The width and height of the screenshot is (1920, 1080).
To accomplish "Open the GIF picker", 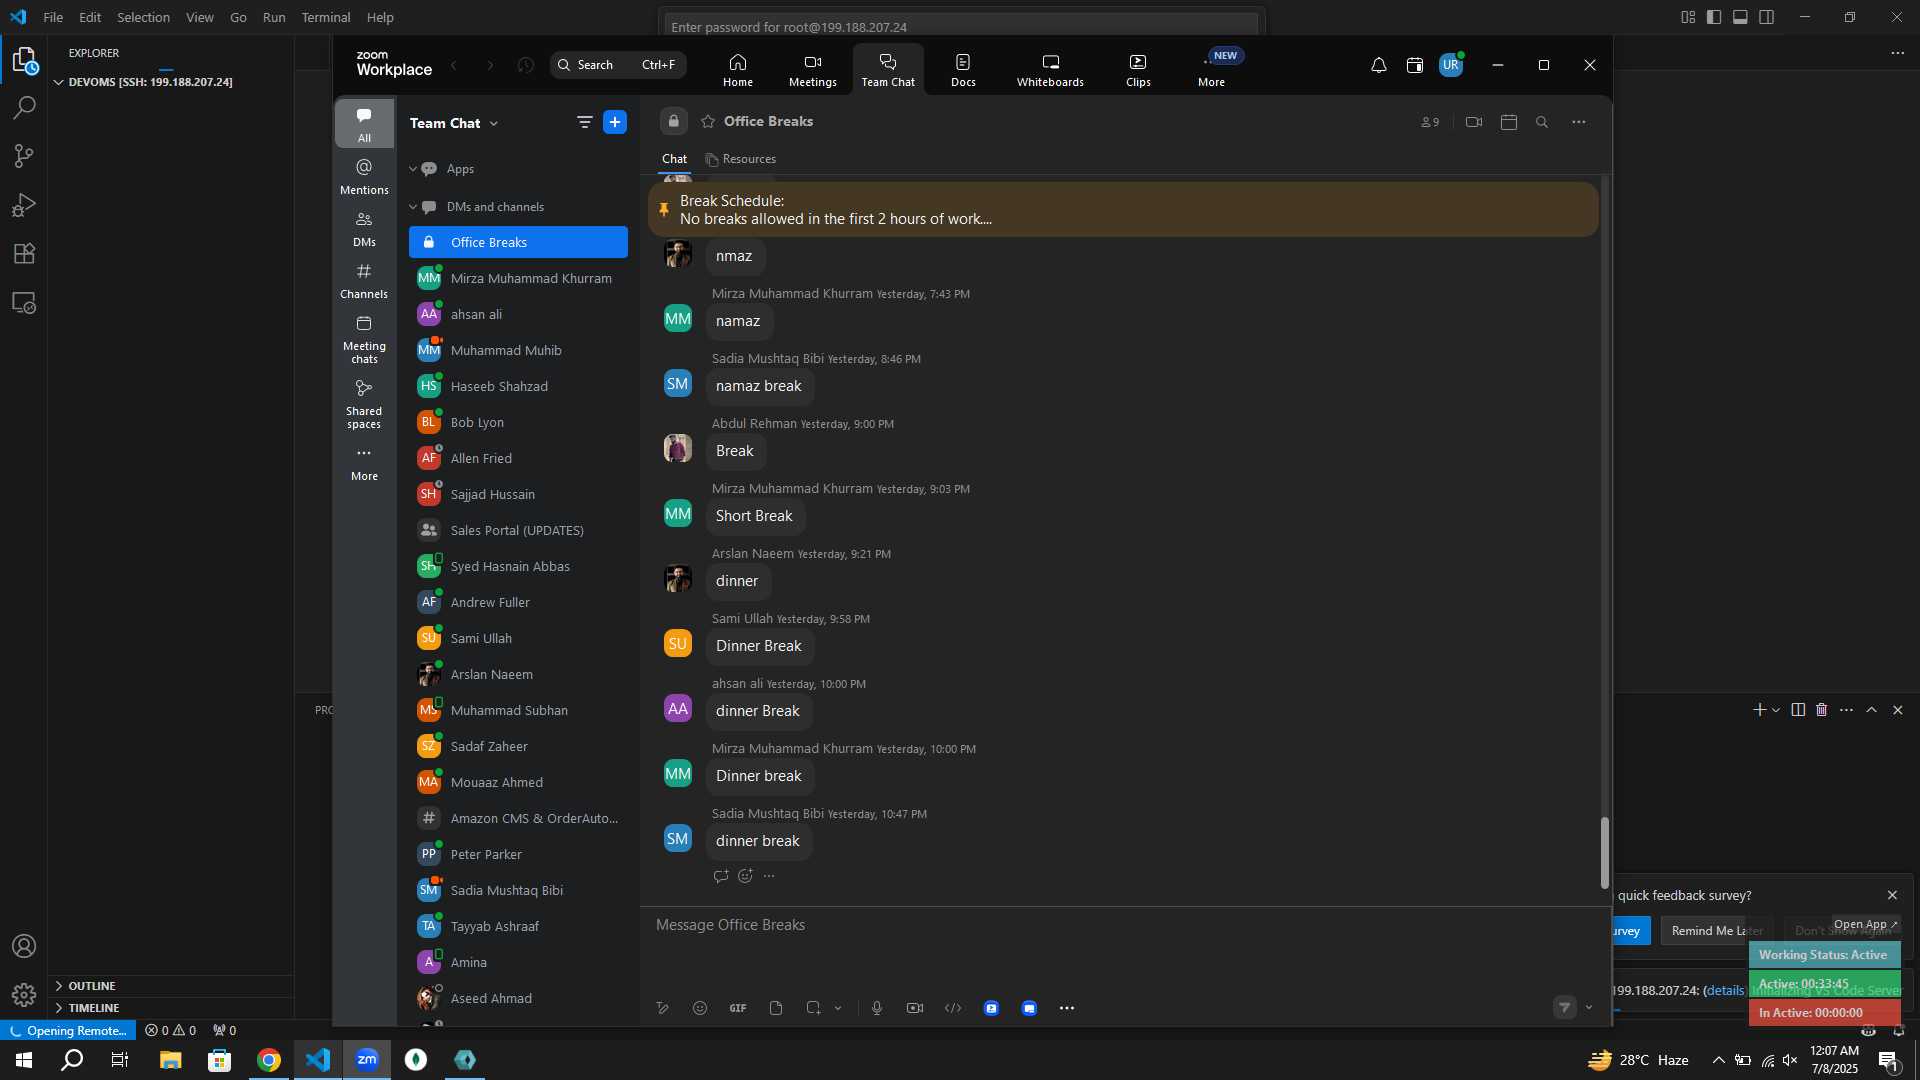I will tap(738, 1008).
